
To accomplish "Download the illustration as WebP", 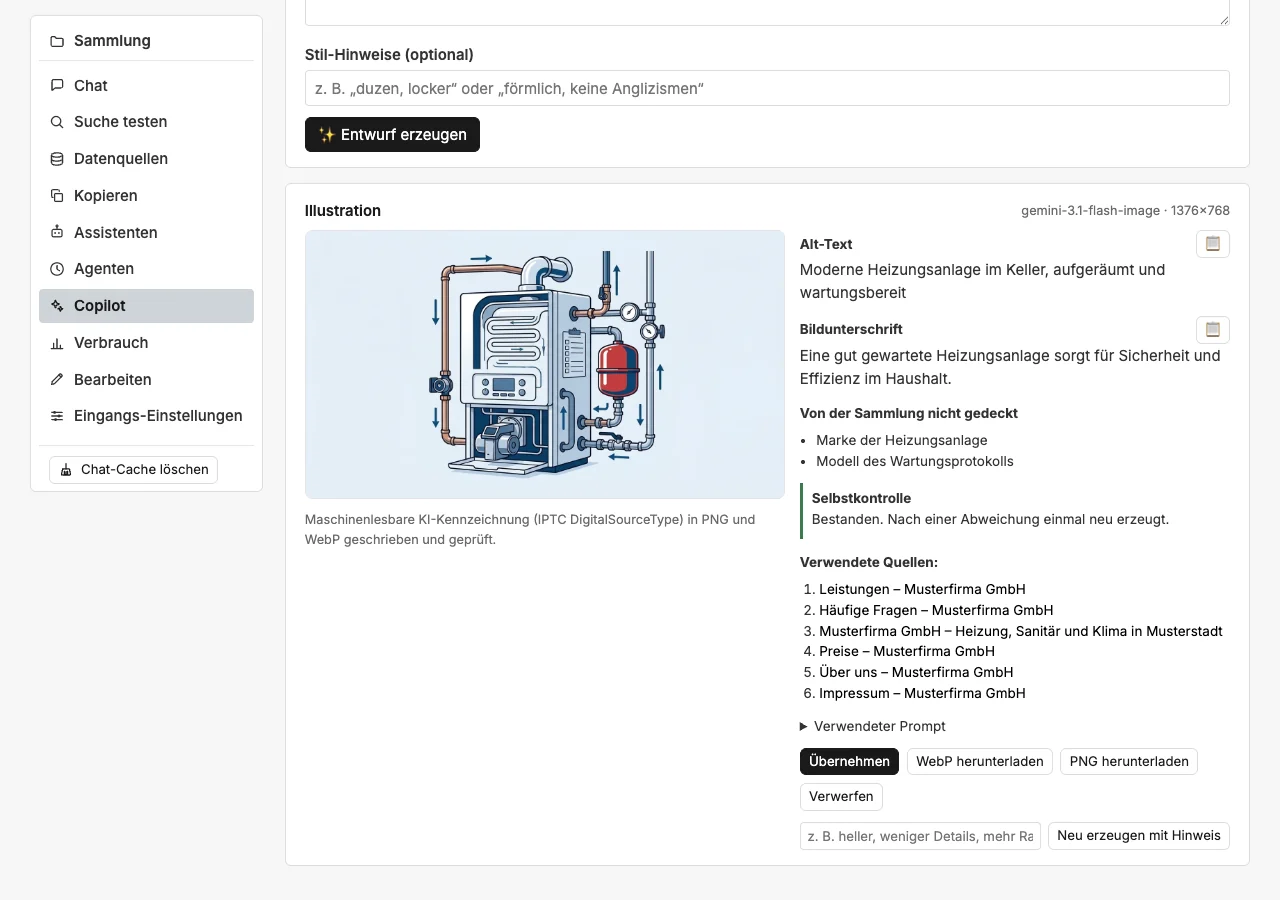I will tap(980, 761).
